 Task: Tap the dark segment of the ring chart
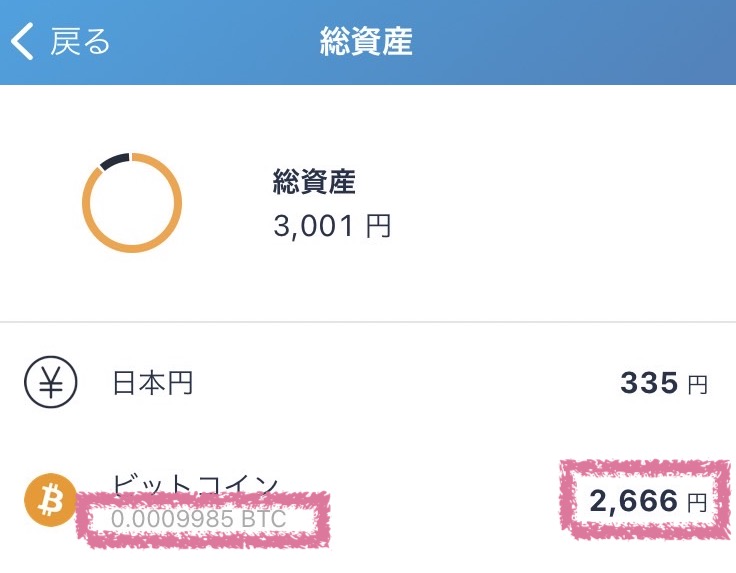pos(115,161)
